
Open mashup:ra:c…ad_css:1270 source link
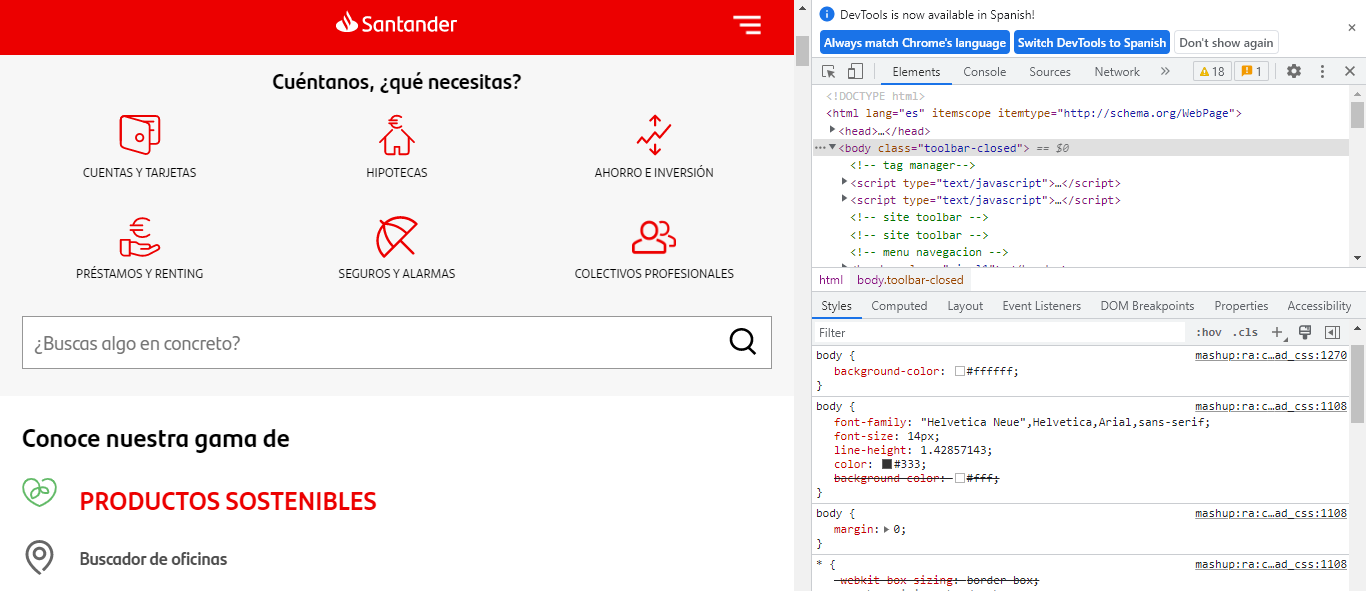point(1271,355)
